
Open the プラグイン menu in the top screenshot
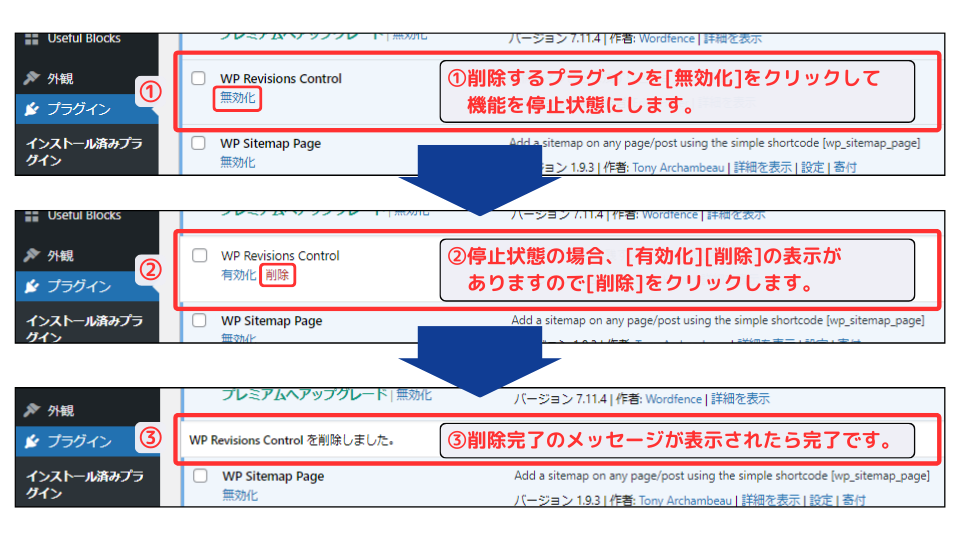79,109
